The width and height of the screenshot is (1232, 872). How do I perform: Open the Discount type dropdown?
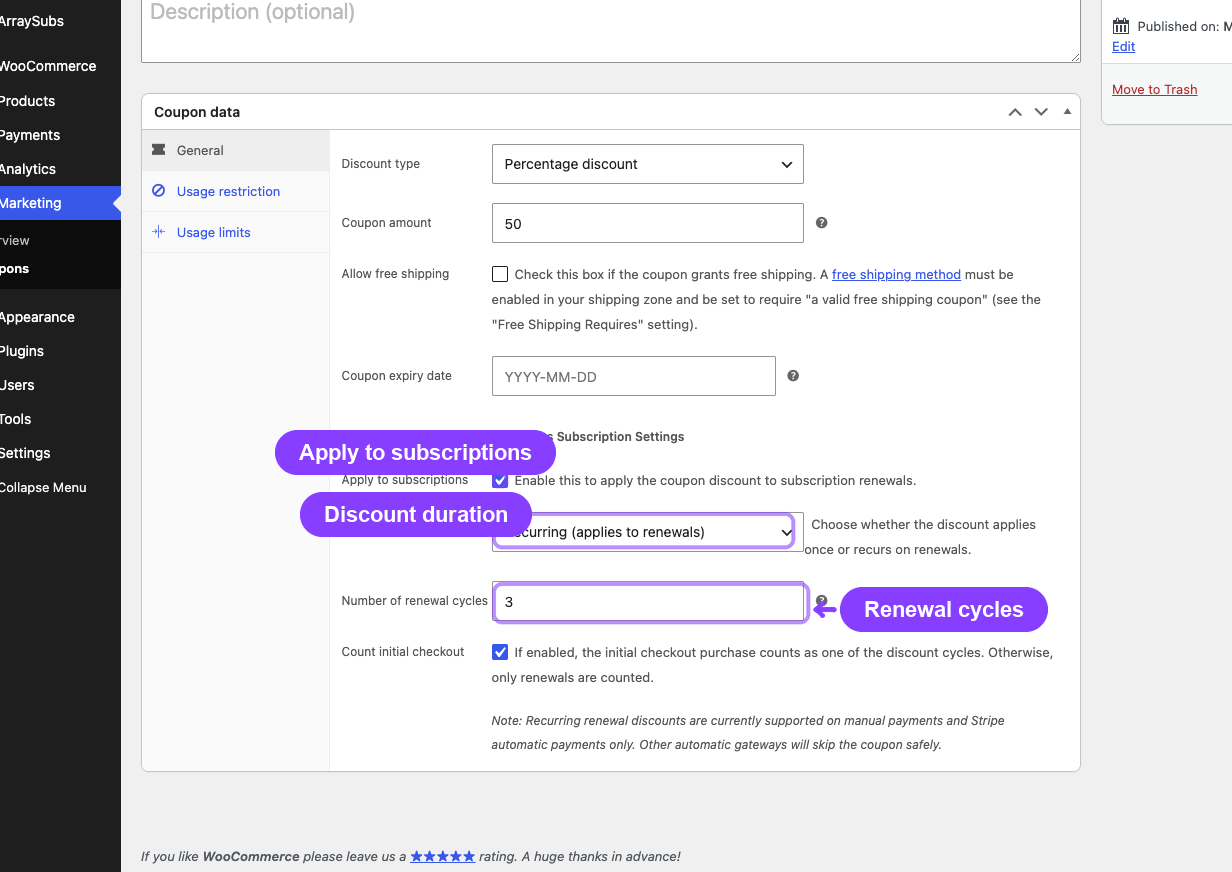pos(647,164)
